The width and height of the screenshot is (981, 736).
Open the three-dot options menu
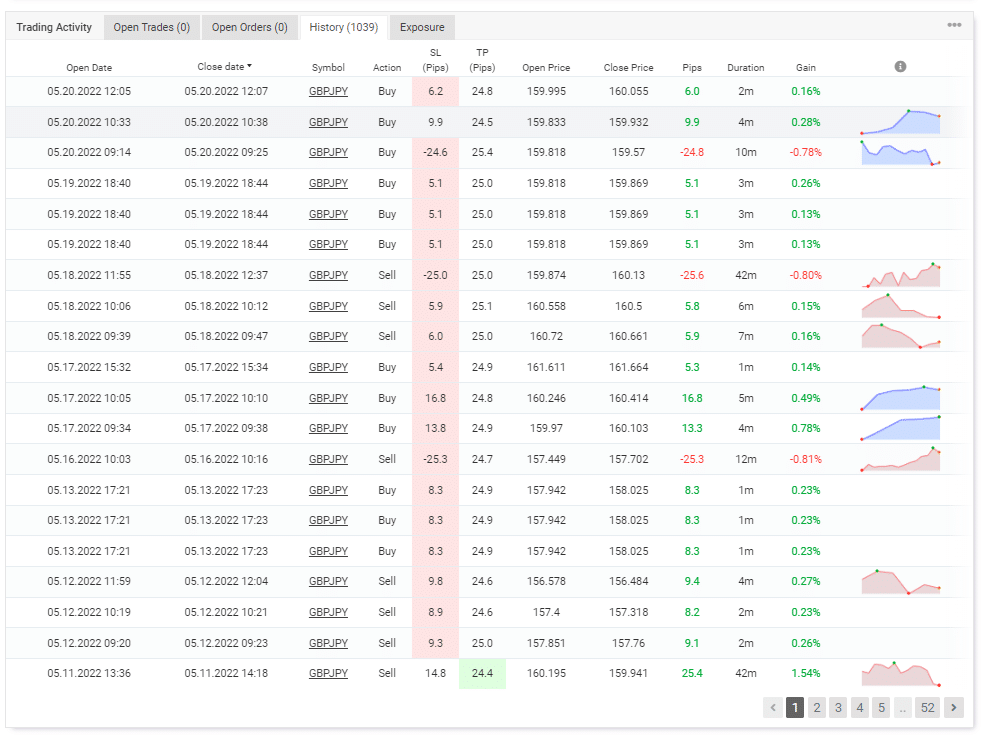pyautogui.click(x=957, y=27)
